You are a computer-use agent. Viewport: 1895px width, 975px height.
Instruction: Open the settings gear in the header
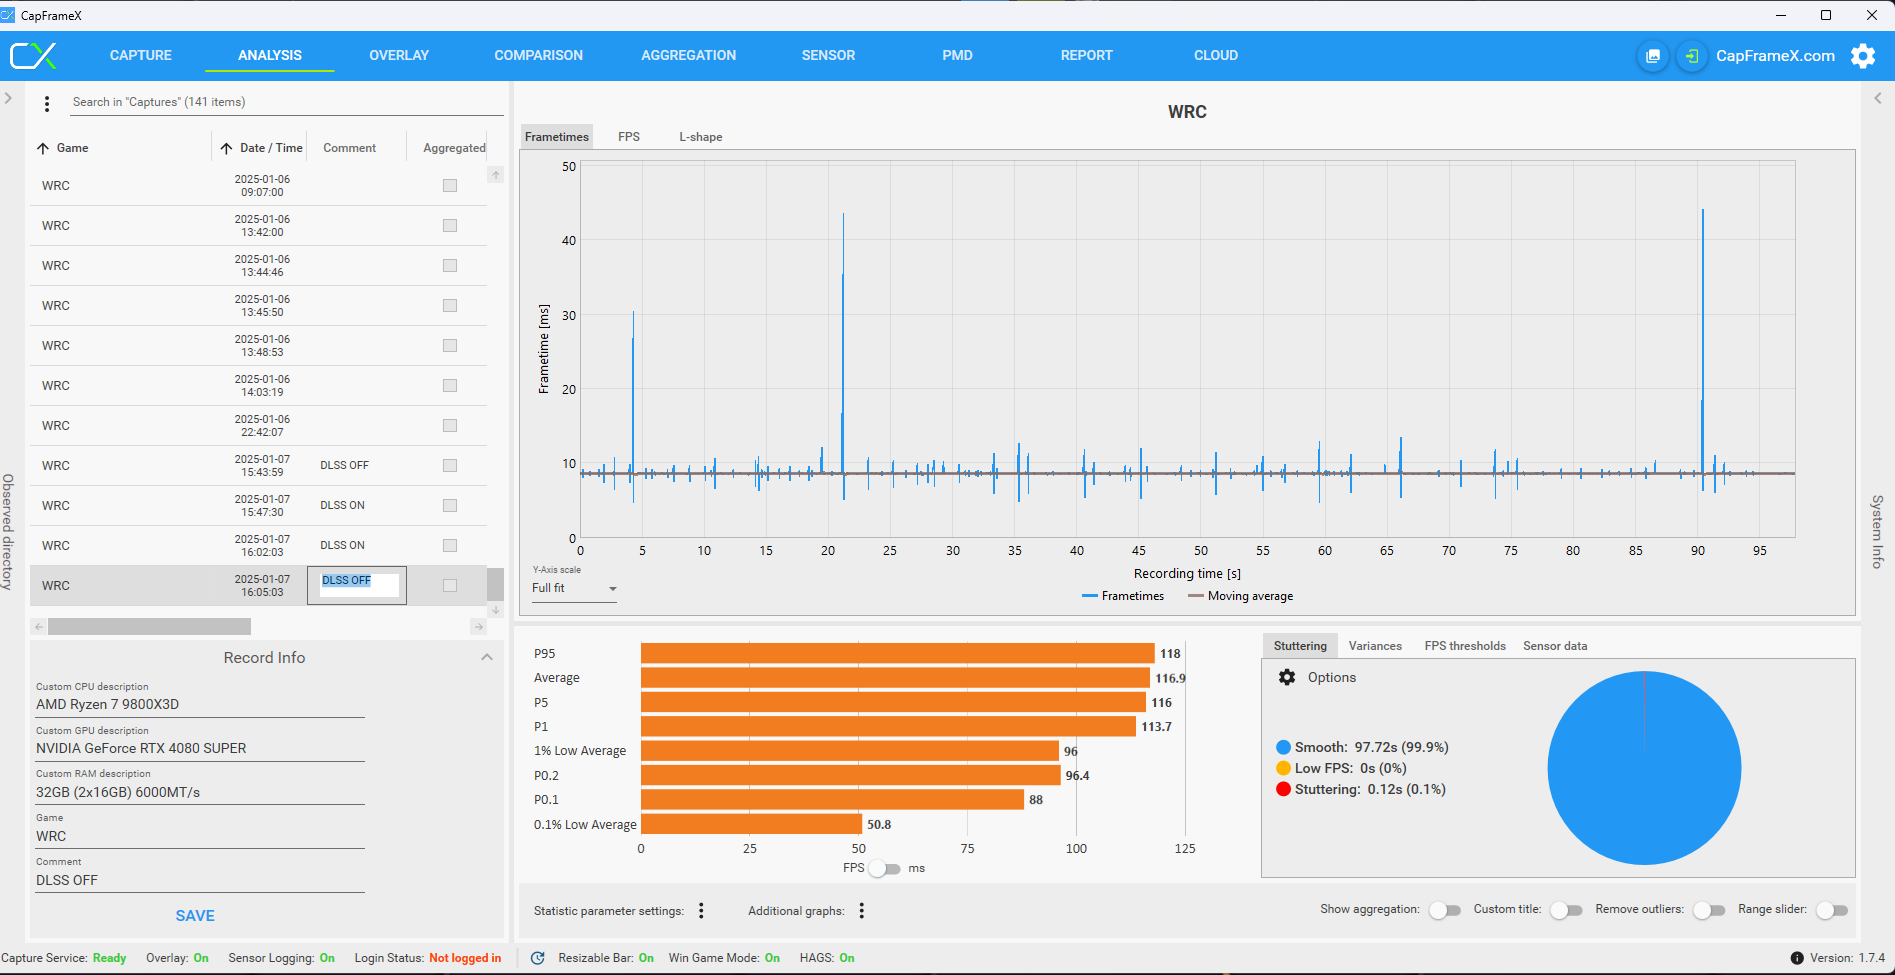tap(1863, 56)
